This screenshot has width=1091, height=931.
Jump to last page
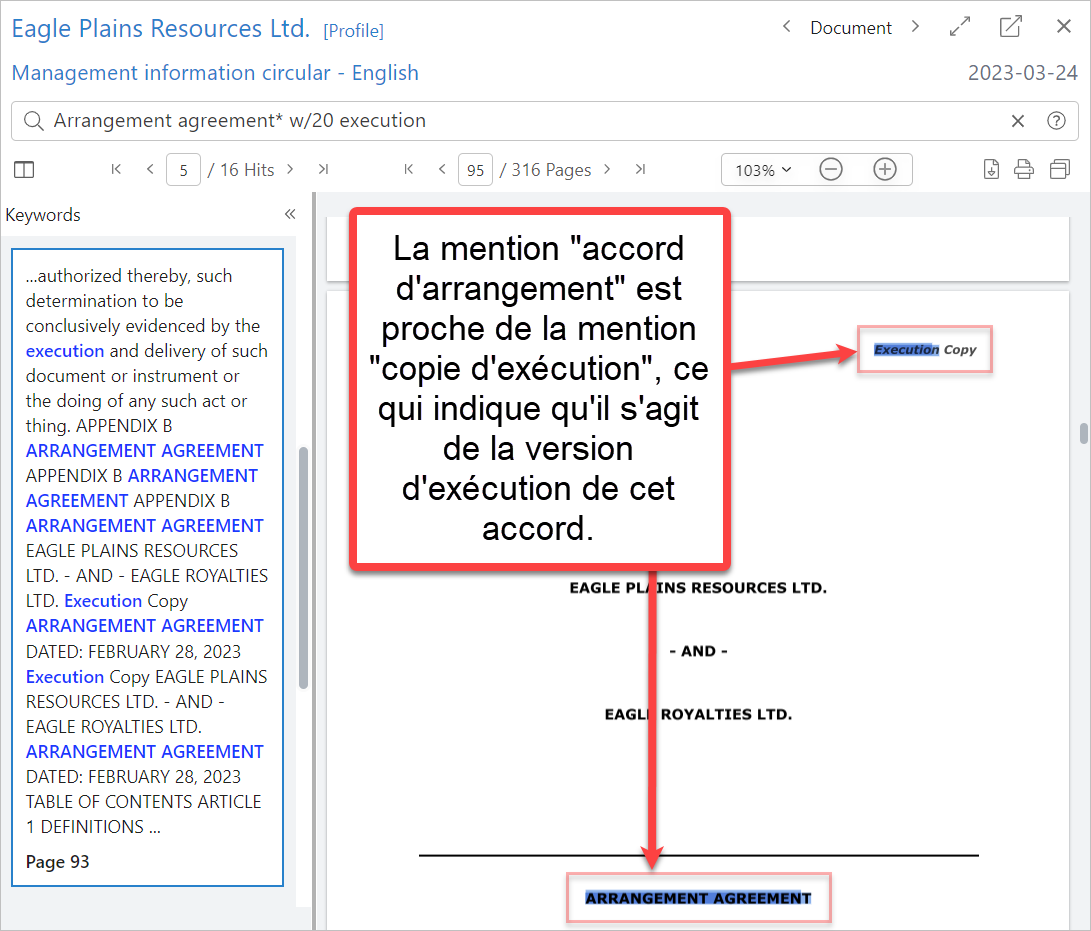pos(641,169)
